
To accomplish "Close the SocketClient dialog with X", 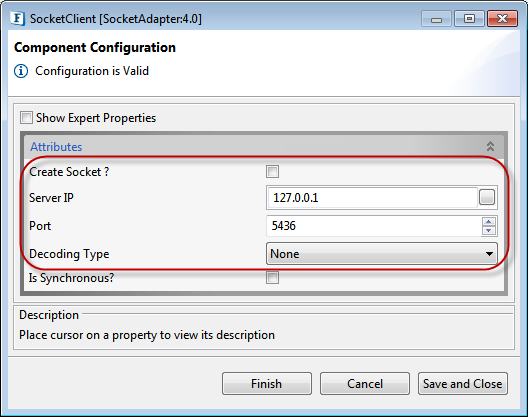I will [502, 19].
